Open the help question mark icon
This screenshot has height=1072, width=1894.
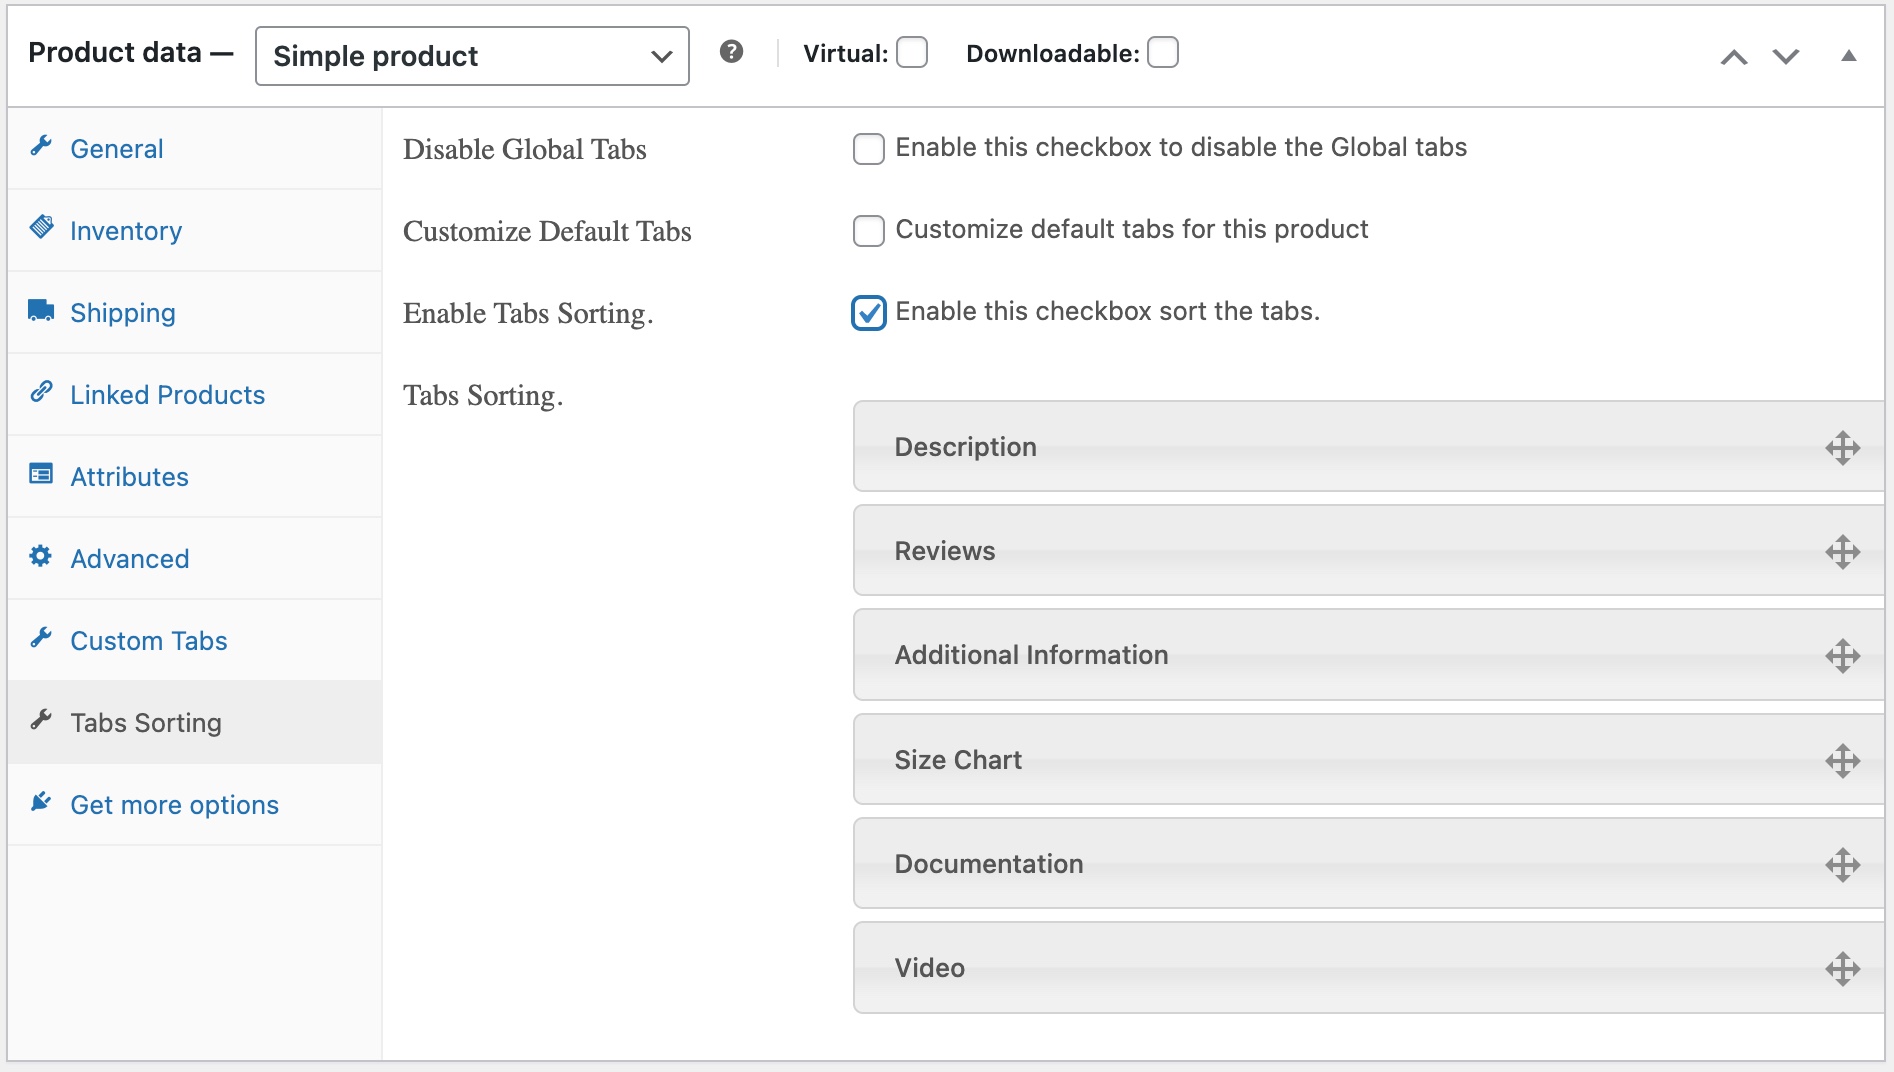(x=731, y=51)
